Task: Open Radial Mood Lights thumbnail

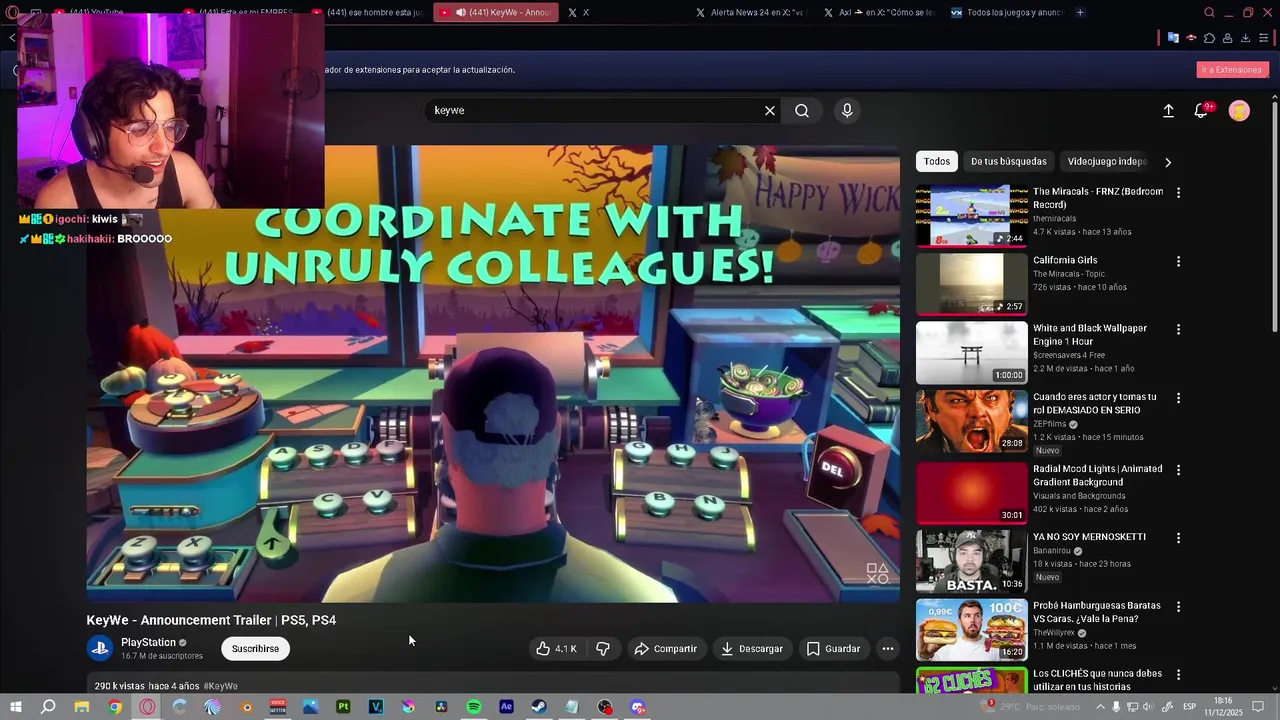Action: click(x=972, y=492)
